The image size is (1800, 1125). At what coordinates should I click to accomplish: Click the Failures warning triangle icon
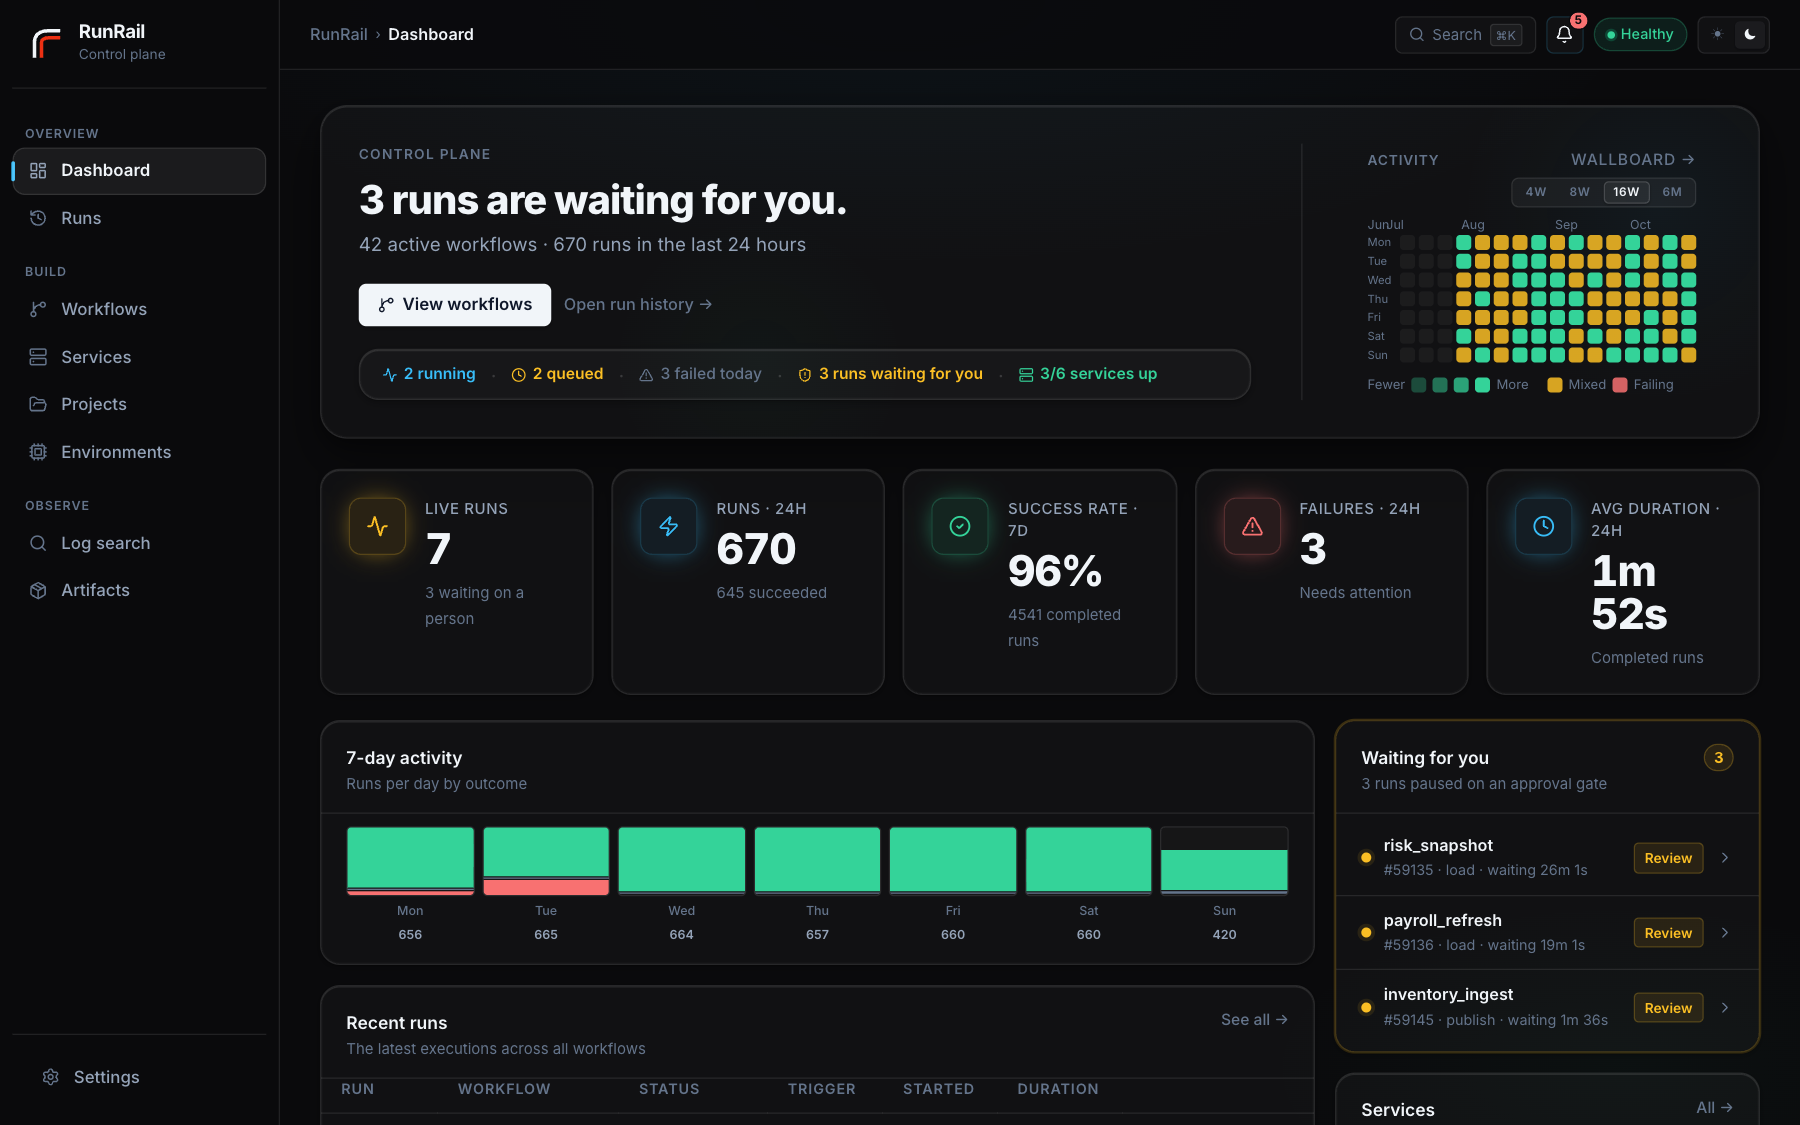1252,526
